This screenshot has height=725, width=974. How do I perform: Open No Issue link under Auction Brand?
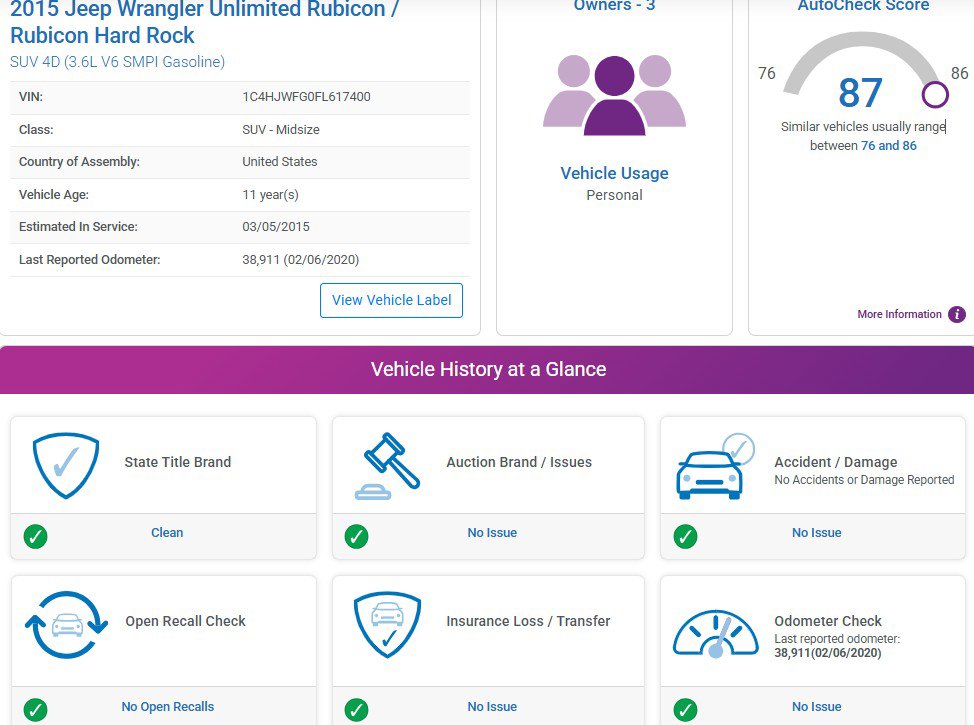coord(492,532)
